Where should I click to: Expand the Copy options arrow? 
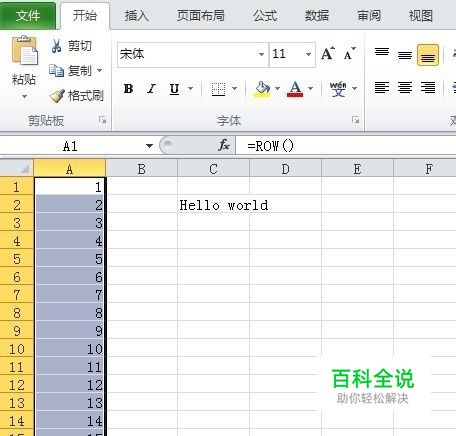(99, 70)
